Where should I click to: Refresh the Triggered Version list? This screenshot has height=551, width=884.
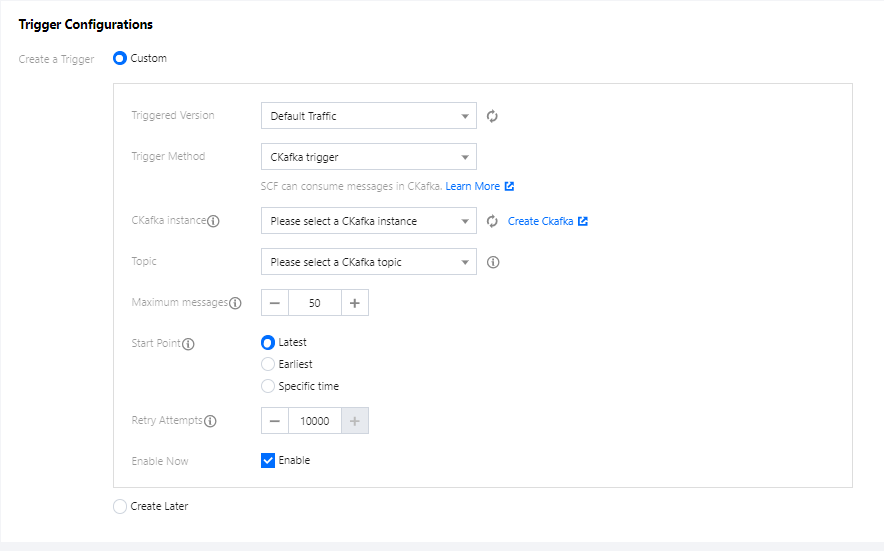(x=492, y=116)
